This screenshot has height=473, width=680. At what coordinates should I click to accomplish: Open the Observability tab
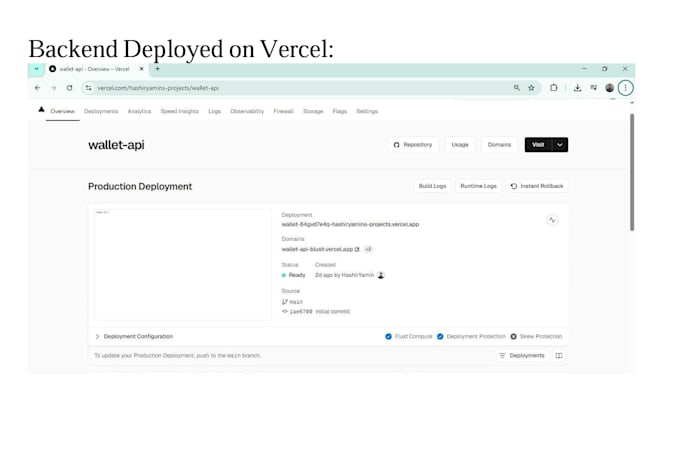pyautogui.click(x=247, y=111)
